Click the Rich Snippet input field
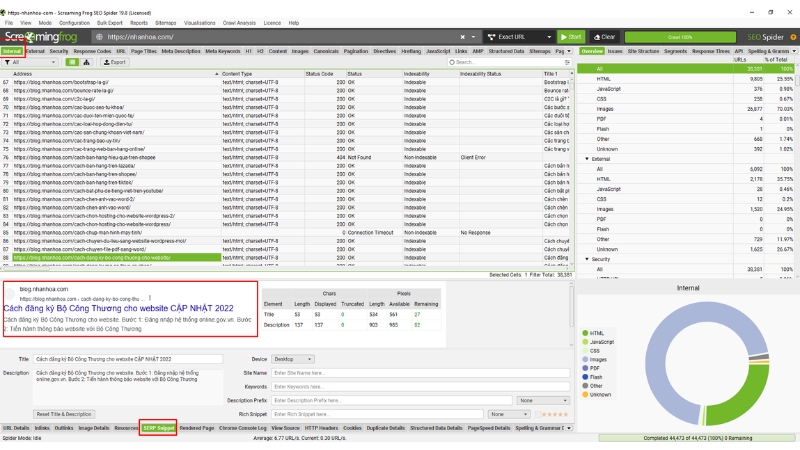The image size is (800, 450). (x=378, y=414)
